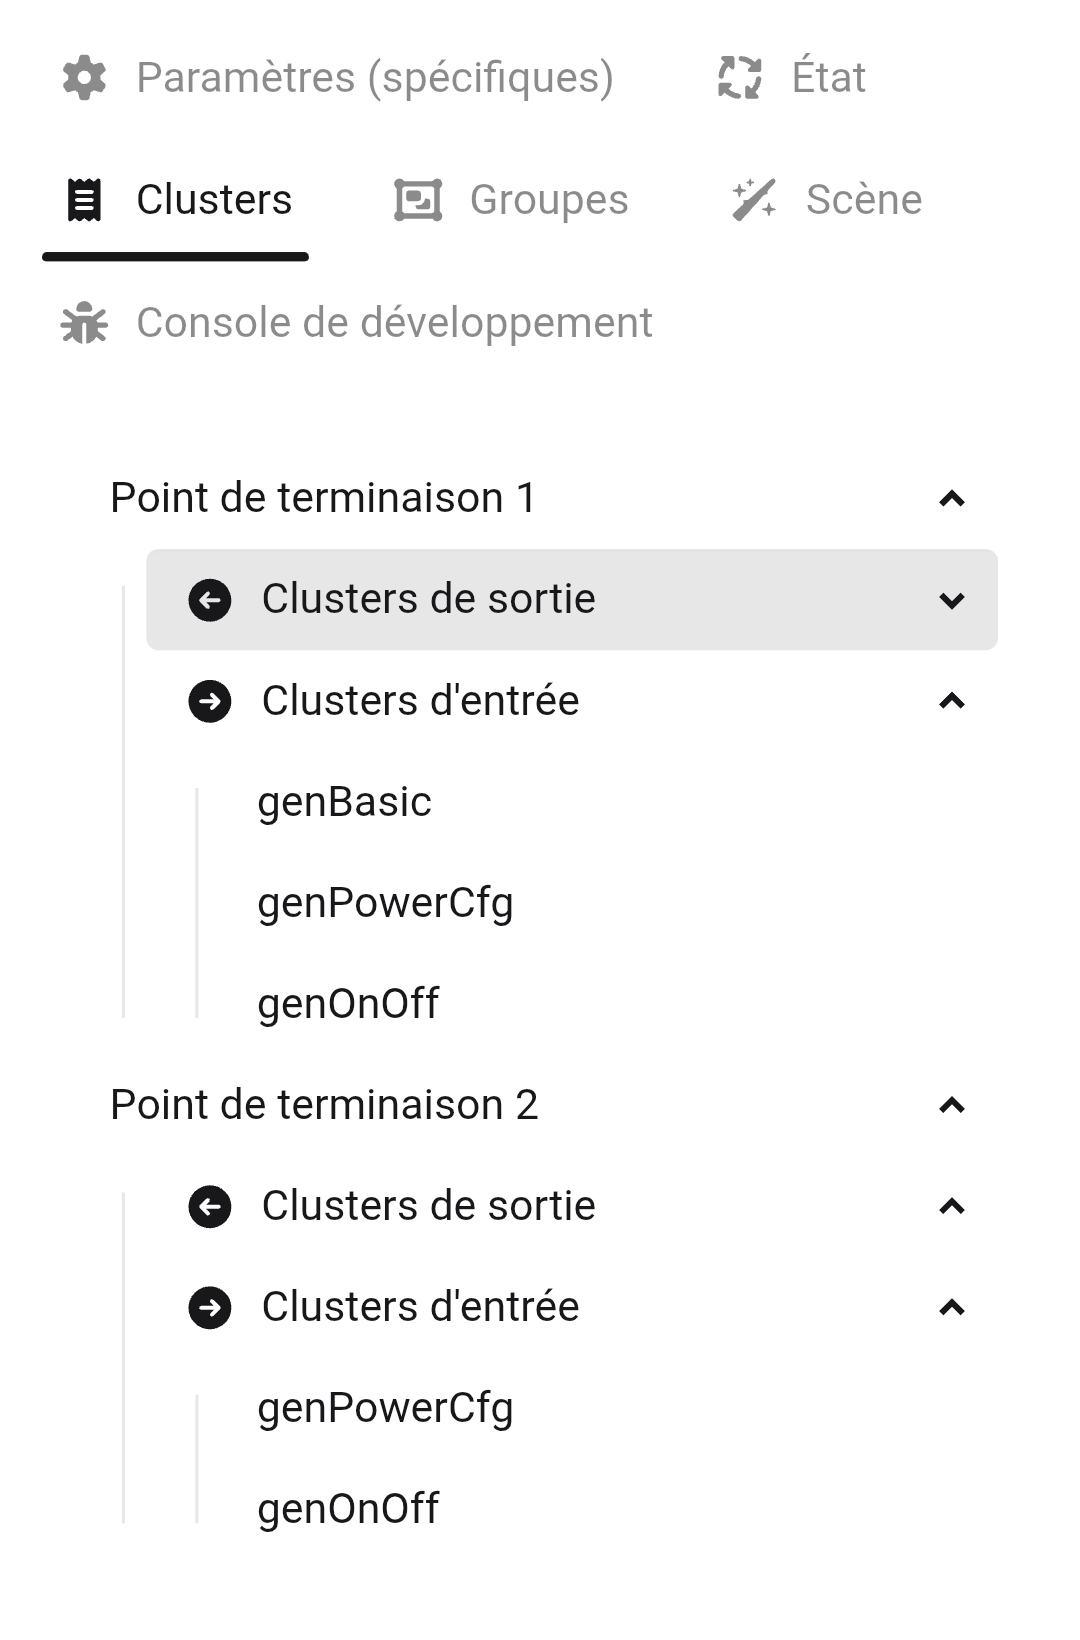Click the gear icon beside Paramètres (spécifiques)

click(x=84, y=78)
